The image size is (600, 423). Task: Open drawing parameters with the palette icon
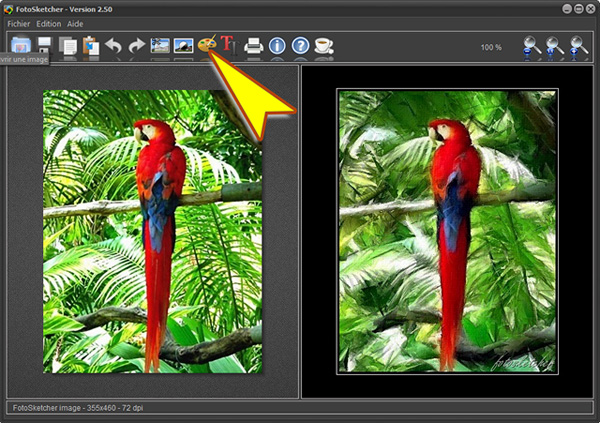(x=207, y=45)
